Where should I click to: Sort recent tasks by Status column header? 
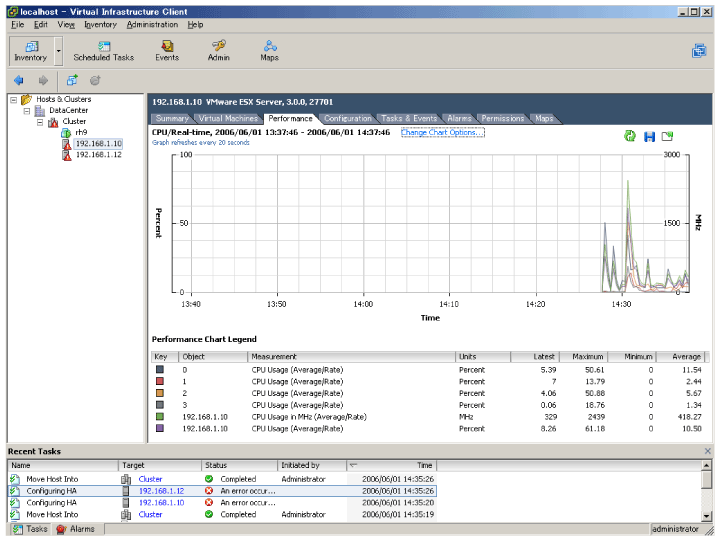pyautogui.click(x=239, y=465)
